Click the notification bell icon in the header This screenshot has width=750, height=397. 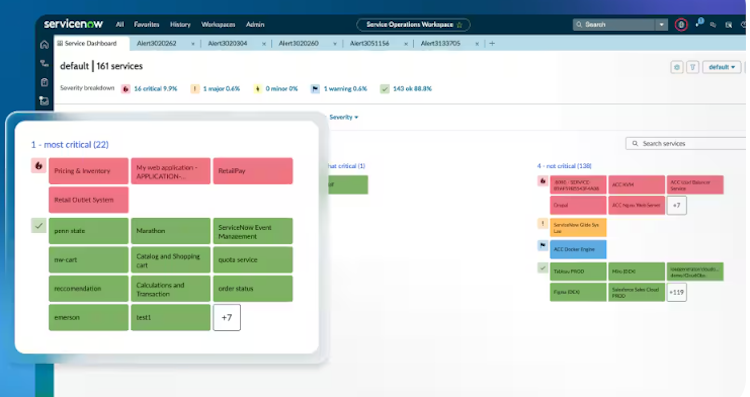click(x=698, y=23)
